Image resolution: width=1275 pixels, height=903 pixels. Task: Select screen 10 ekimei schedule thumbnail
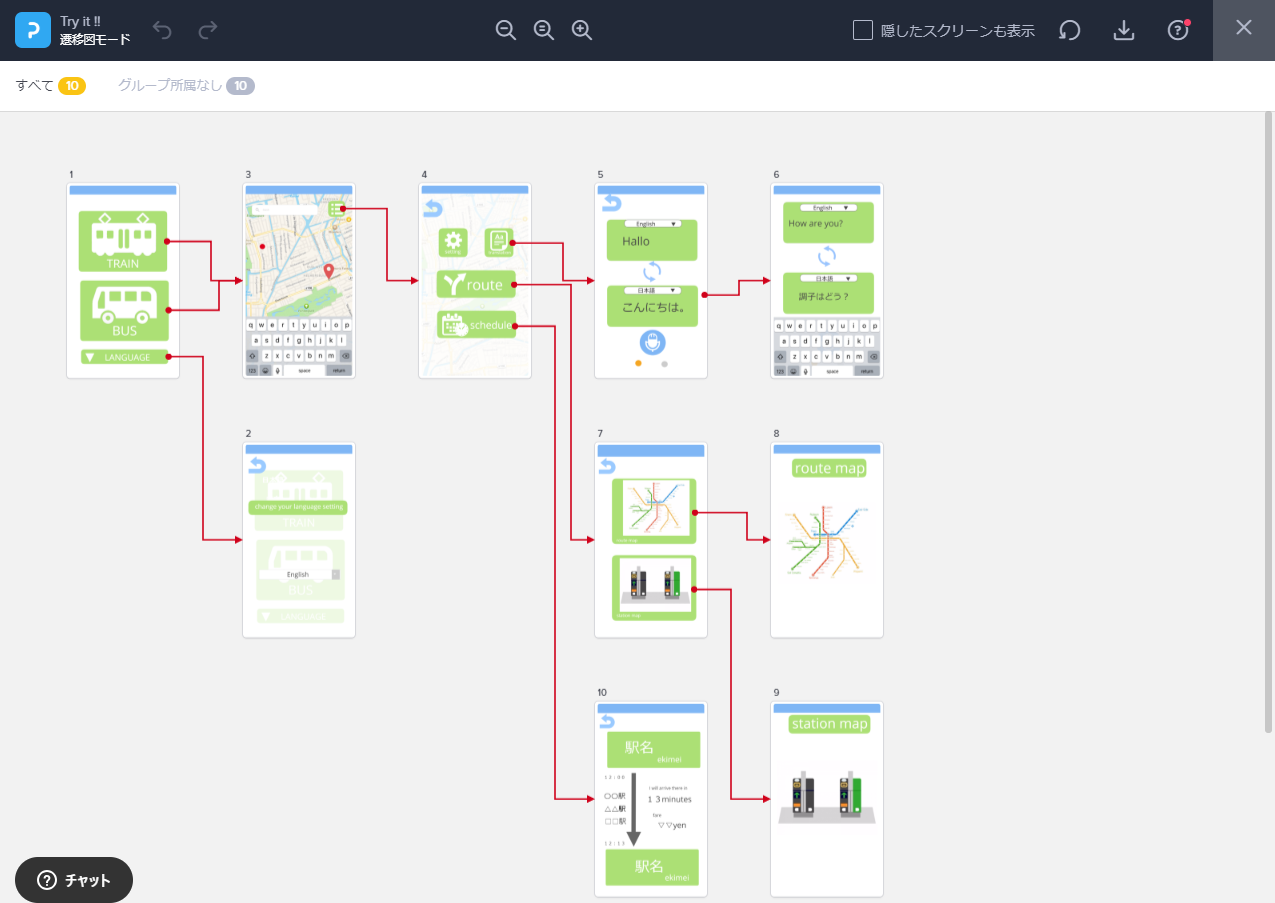point(651,799)
